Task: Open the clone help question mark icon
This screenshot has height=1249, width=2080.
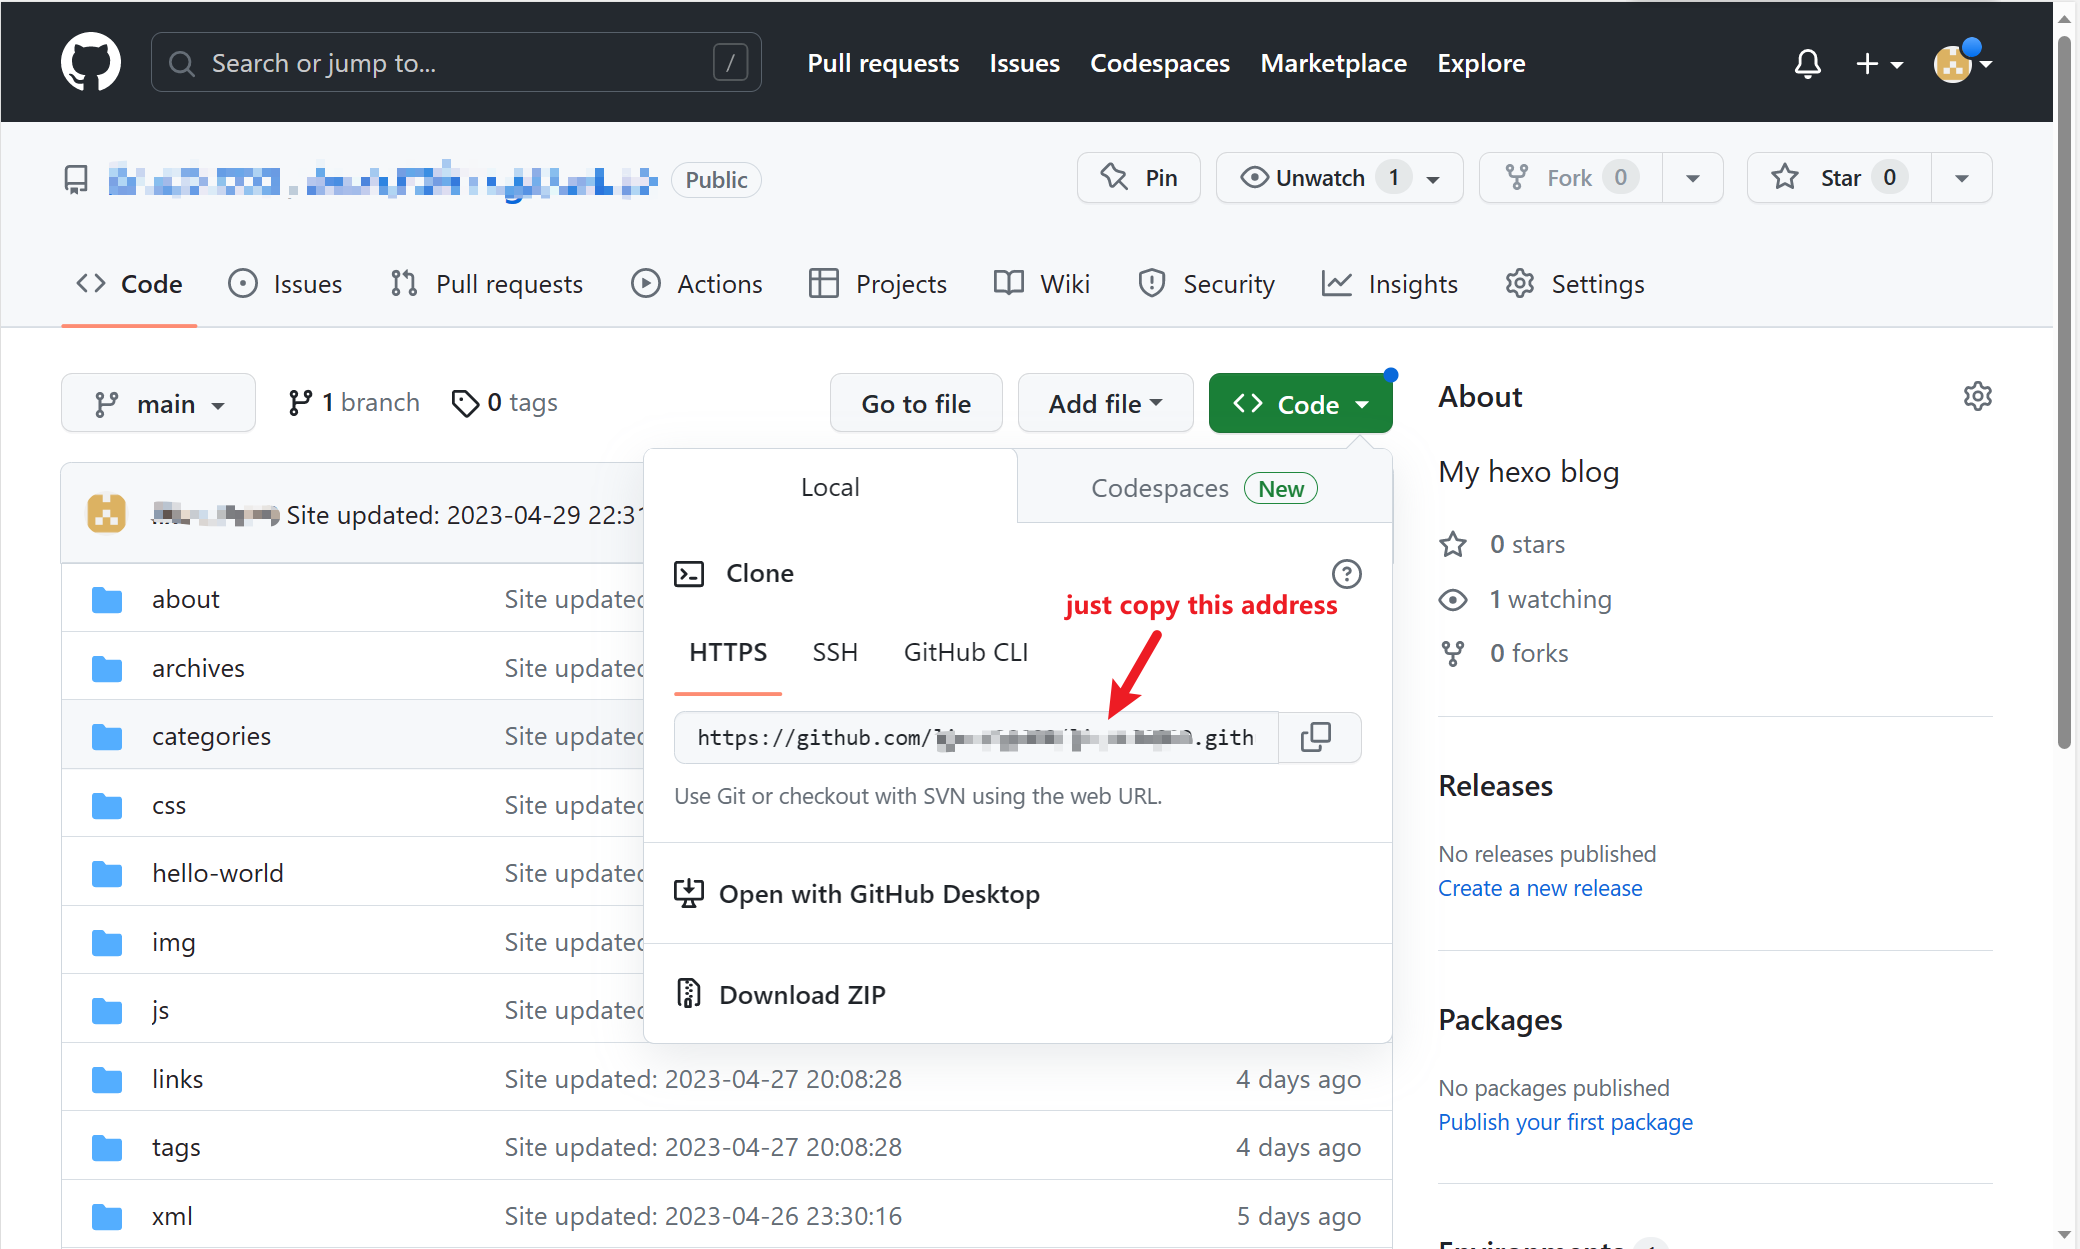Action: (1347, 573)
